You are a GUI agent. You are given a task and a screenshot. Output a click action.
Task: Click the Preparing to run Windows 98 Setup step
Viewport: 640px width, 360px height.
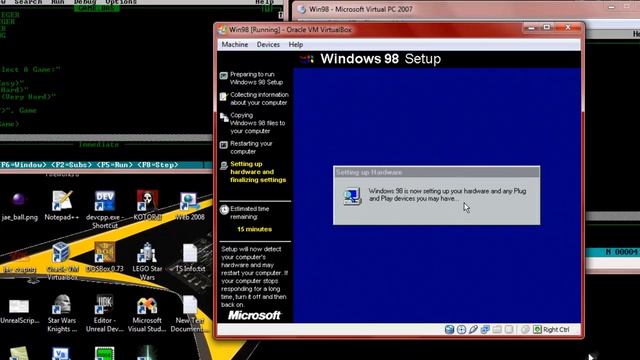click(256, 78)
